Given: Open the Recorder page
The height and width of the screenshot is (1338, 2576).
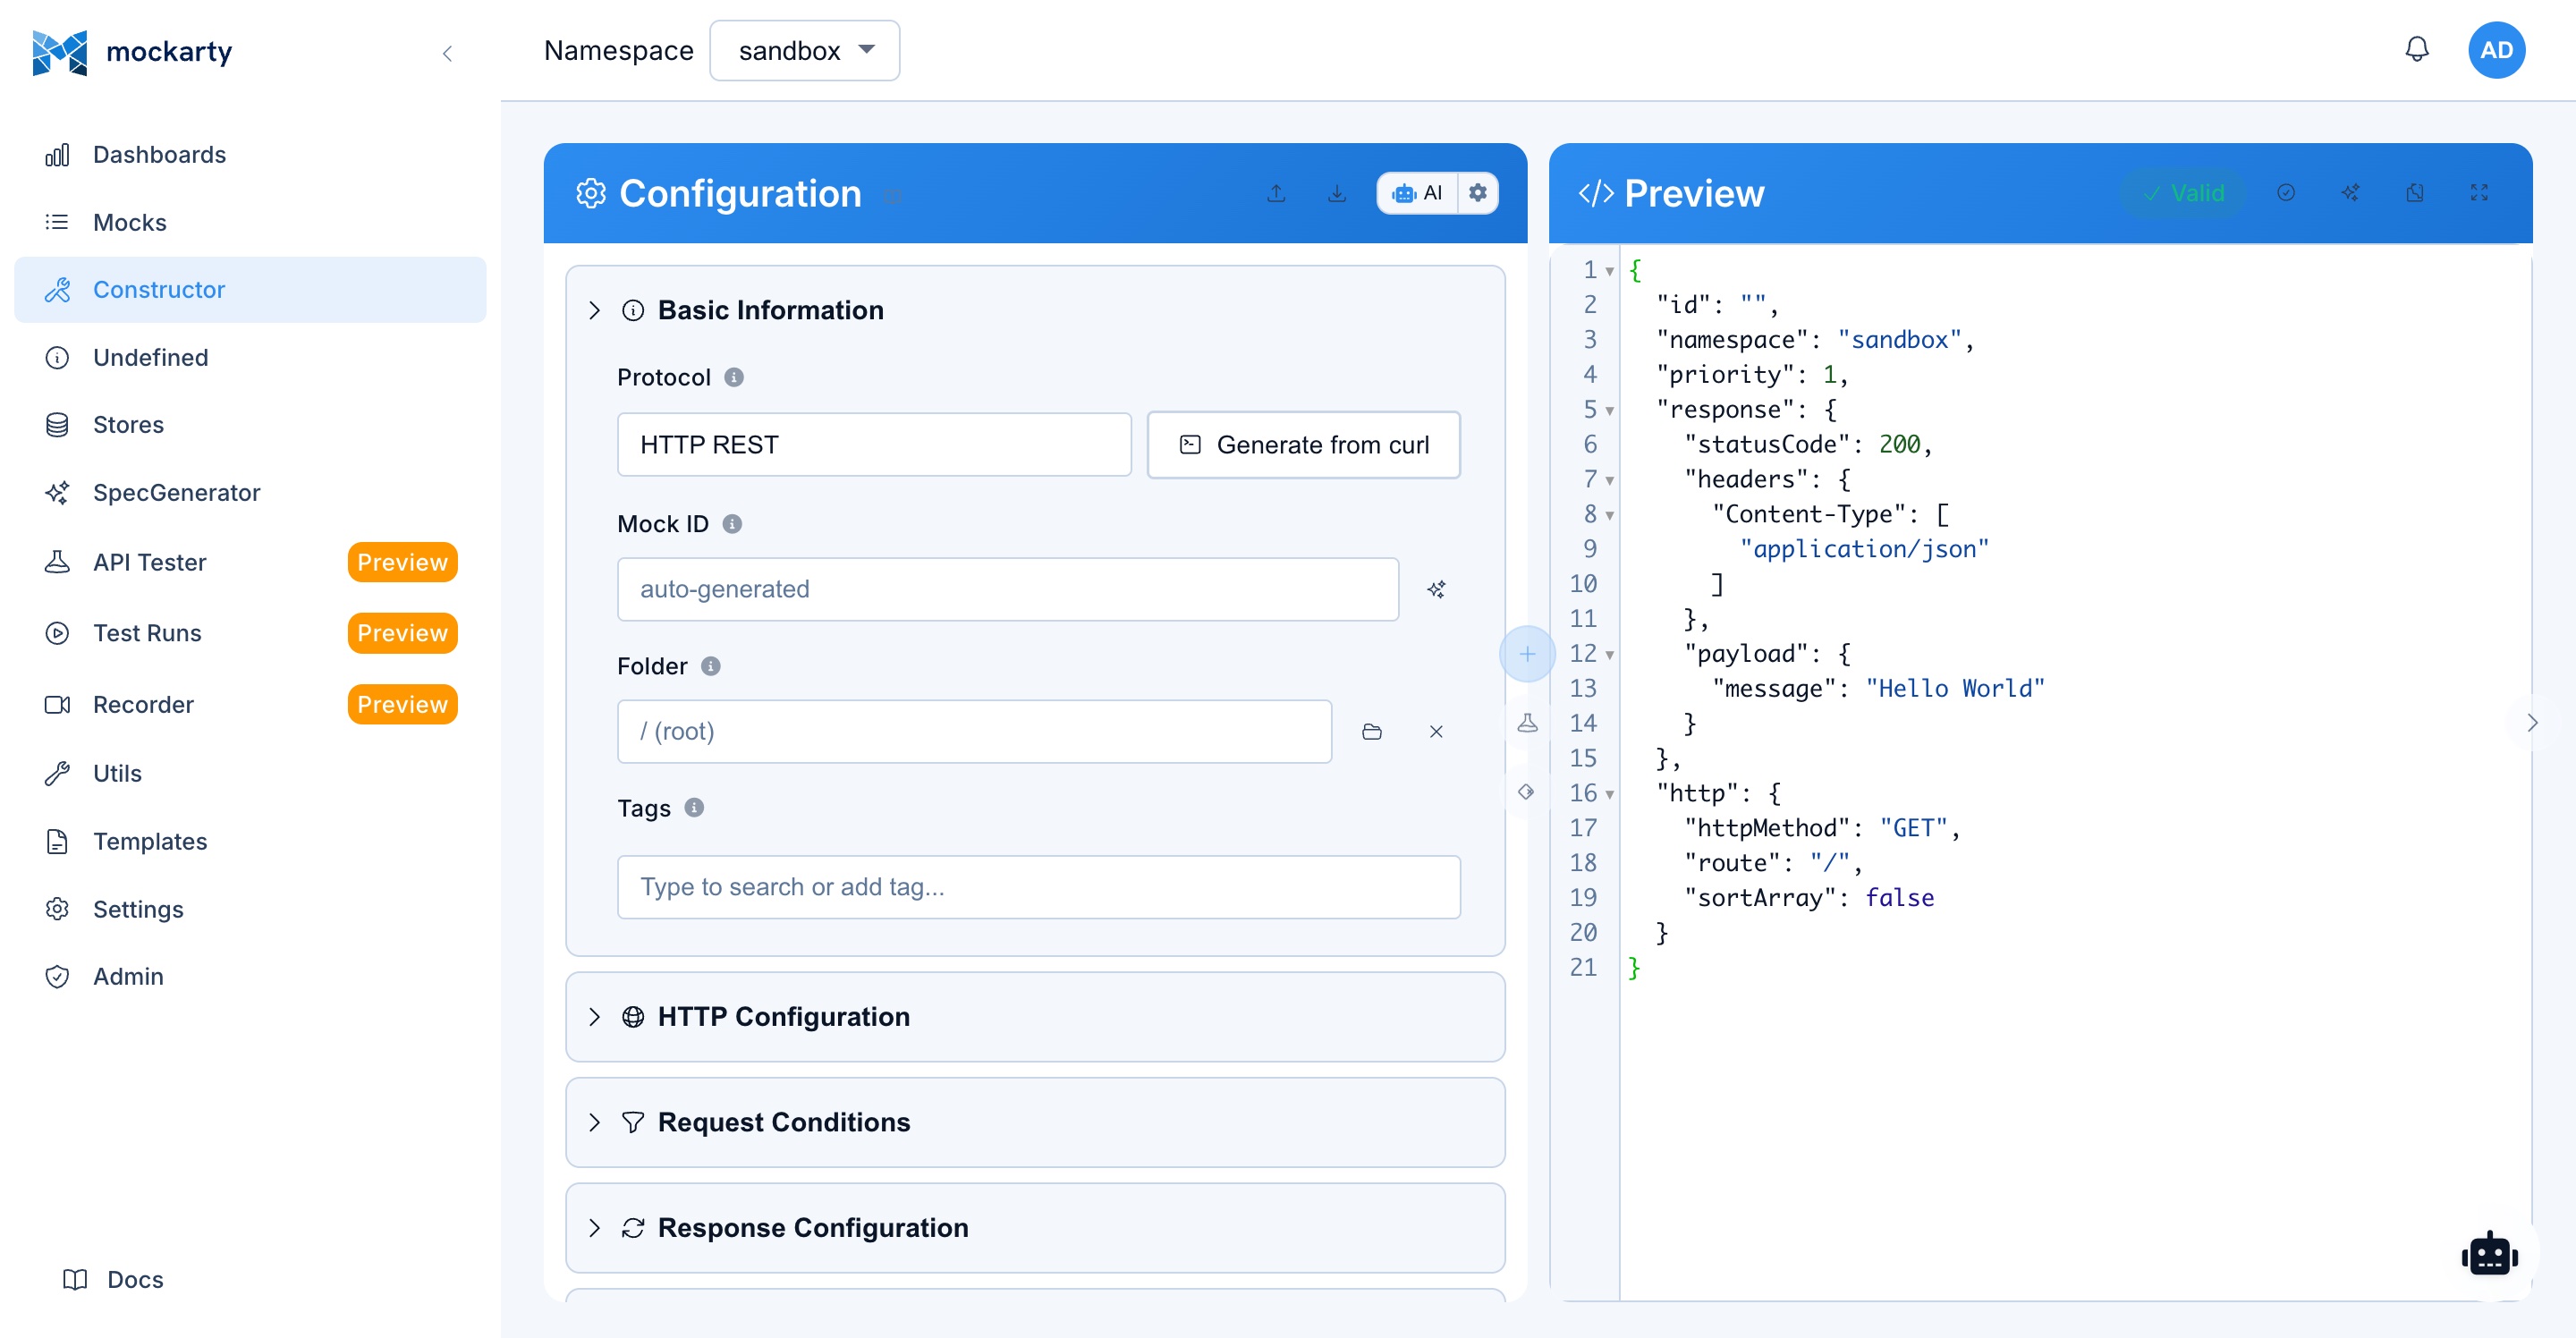Looking at the screenshot, I should tap(250, 704).
